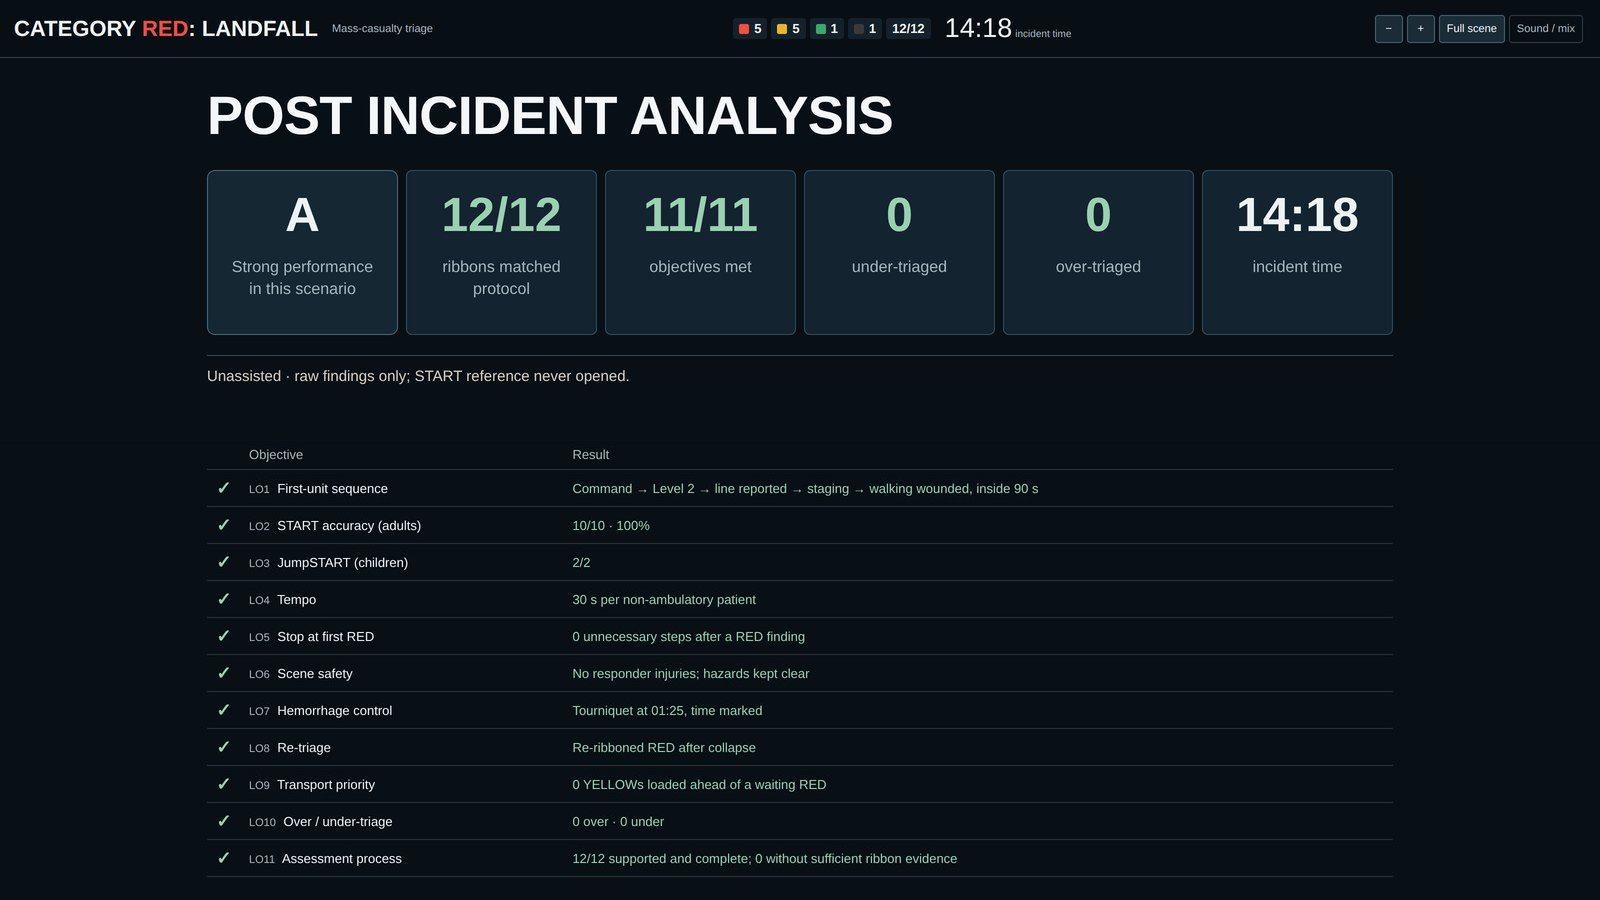Open the Sound / mix panel

click(x=1545, y=29)
